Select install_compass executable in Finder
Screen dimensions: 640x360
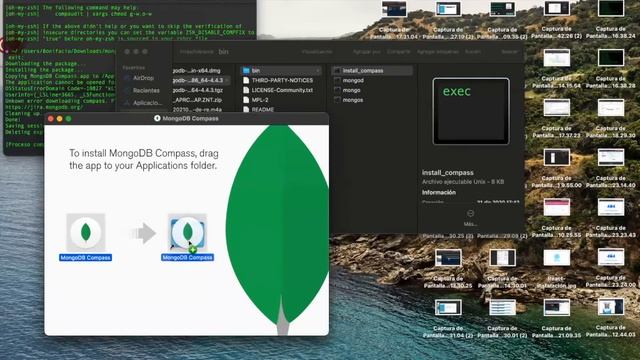(x=372, y=71)
